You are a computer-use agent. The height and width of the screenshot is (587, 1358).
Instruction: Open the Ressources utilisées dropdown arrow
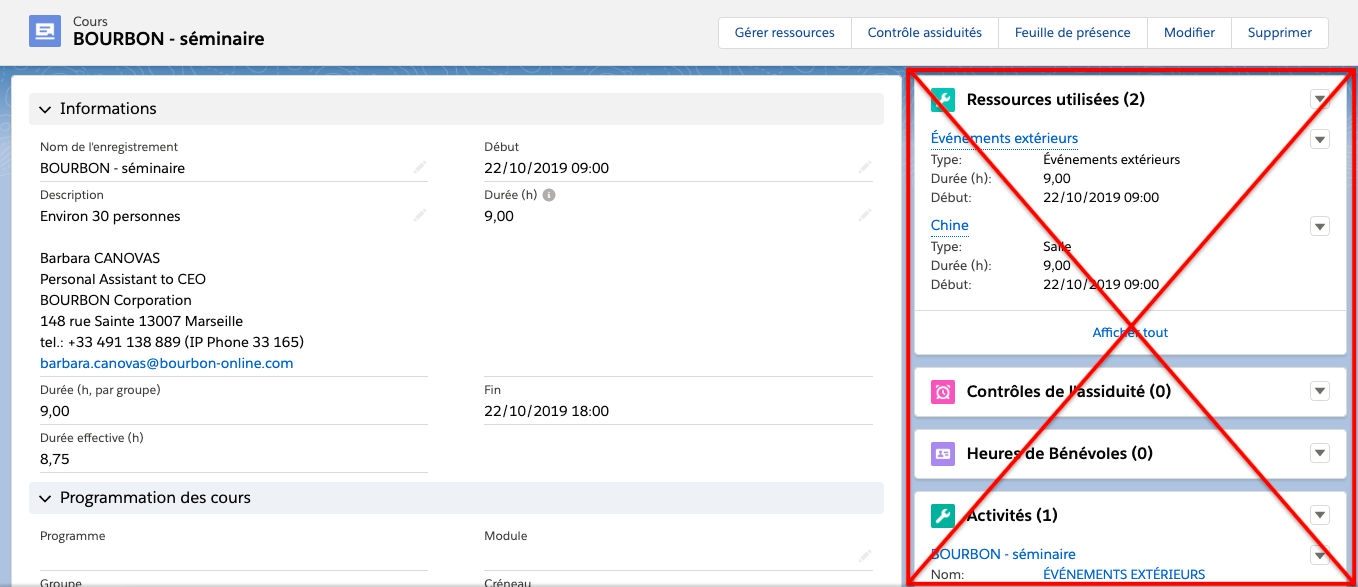coord(1320,99)
